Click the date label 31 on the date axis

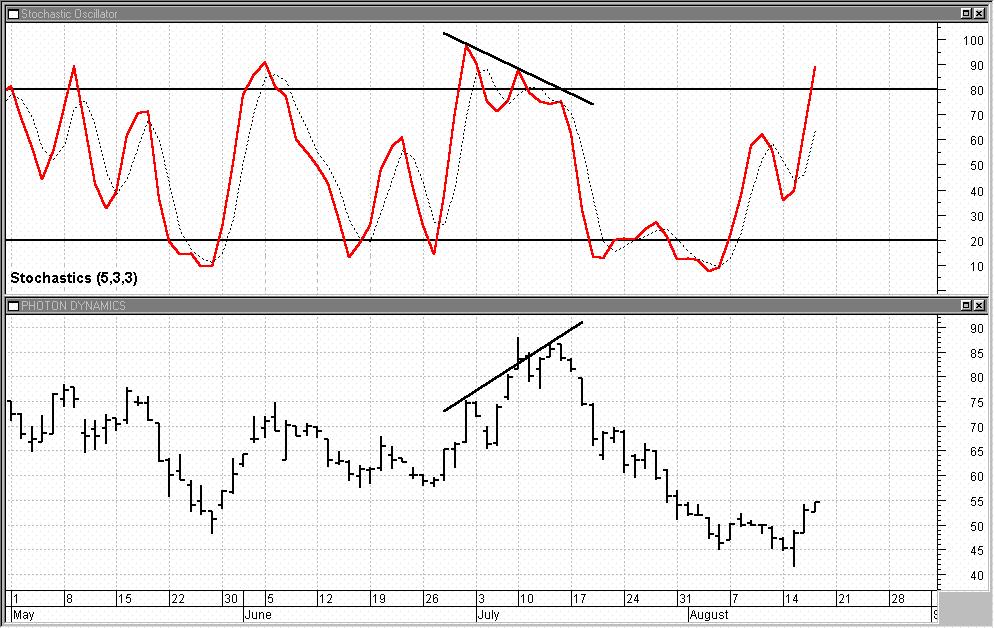point(685,599)
